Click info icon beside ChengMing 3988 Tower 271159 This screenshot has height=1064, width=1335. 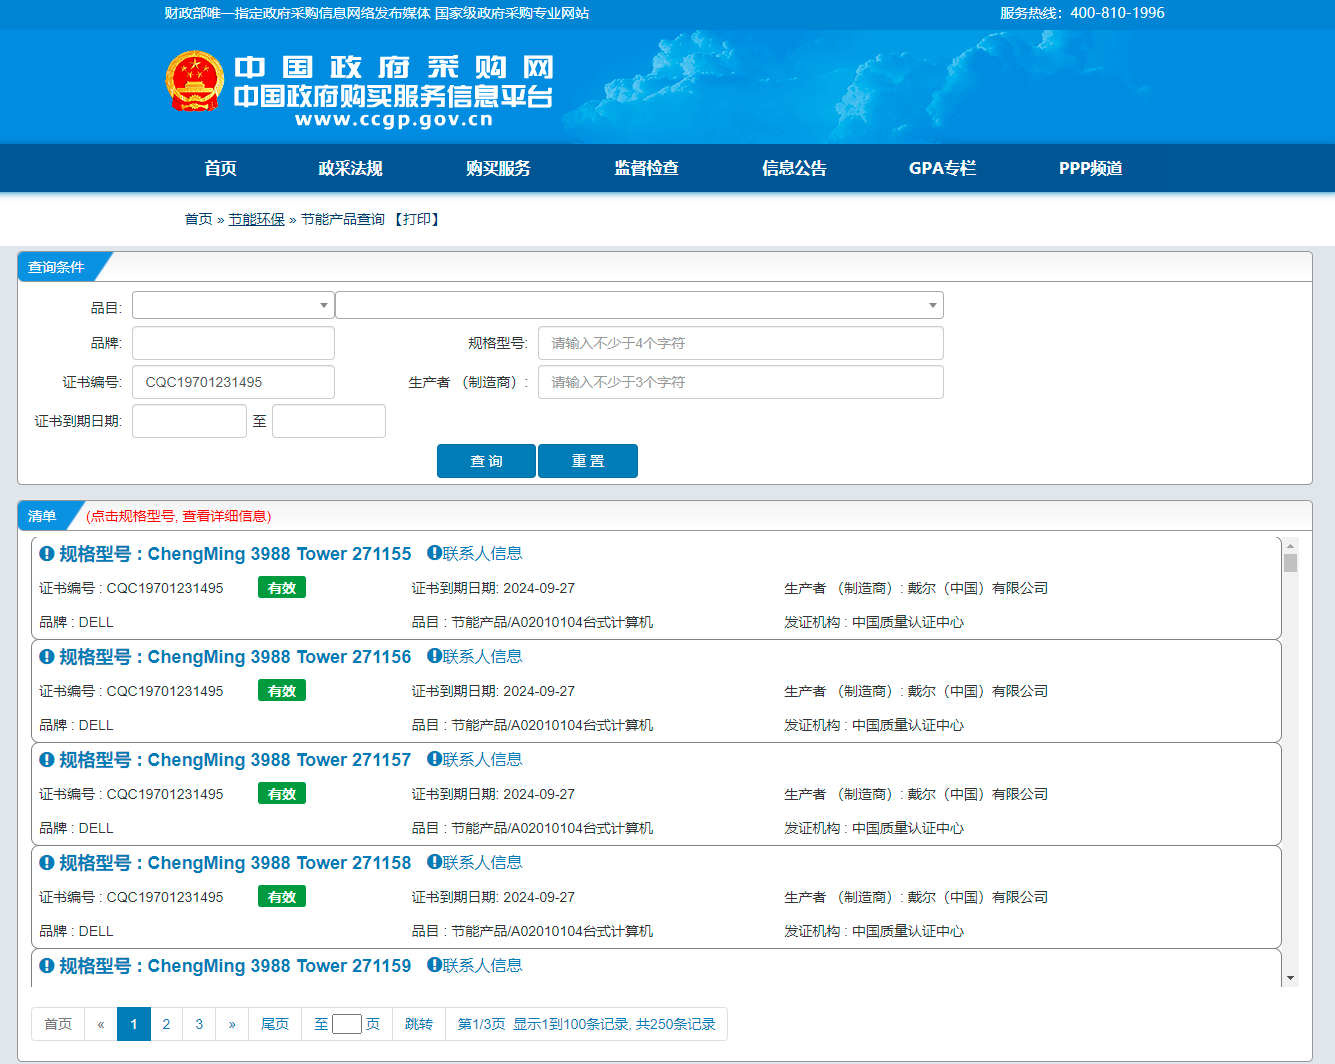[x=46, y=966]
